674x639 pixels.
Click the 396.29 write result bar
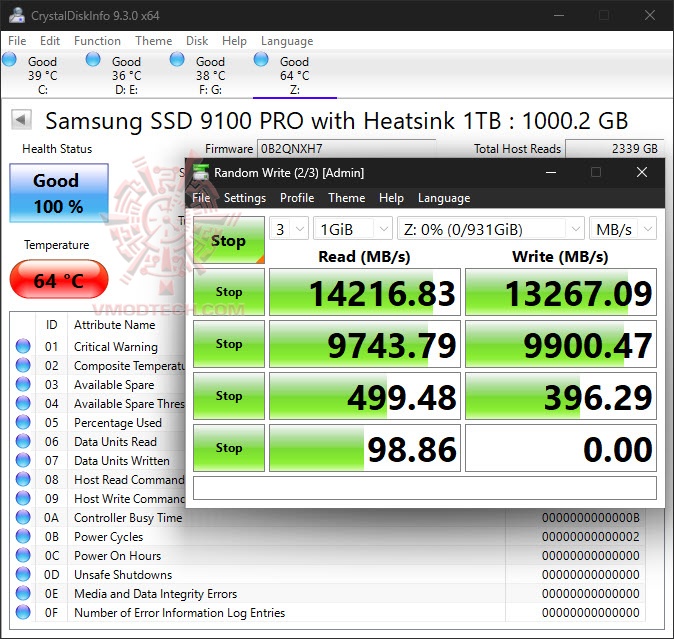click(561, 396)
